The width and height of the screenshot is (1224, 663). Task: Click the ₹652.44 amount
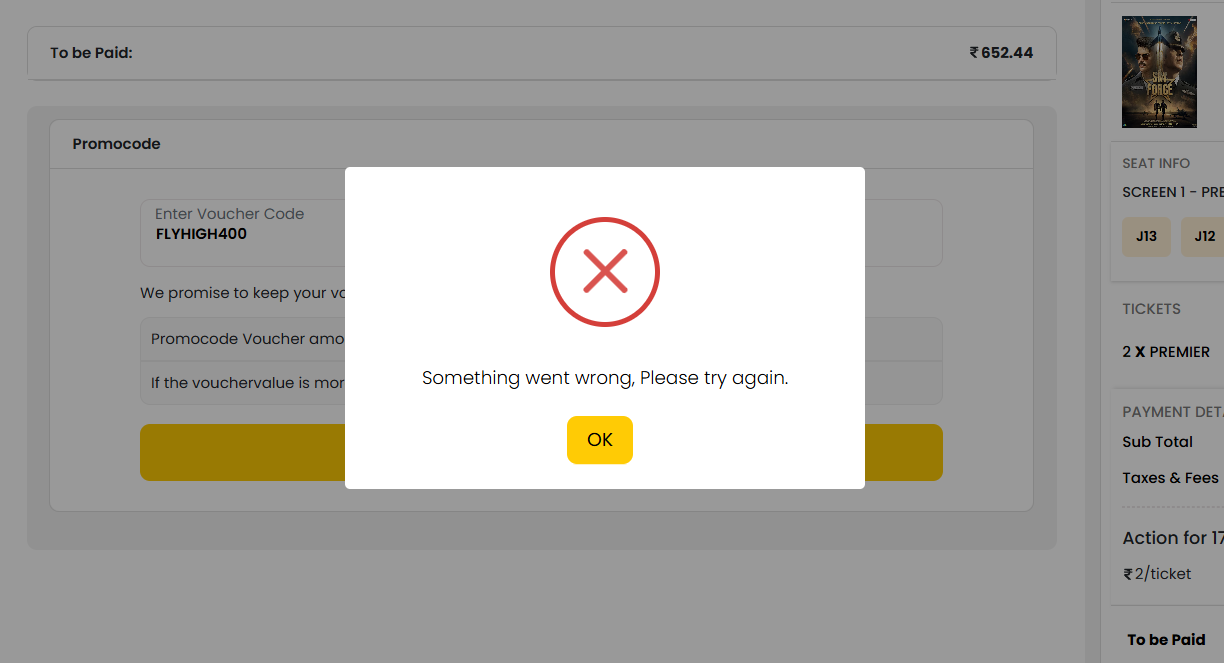[1001, 52]
